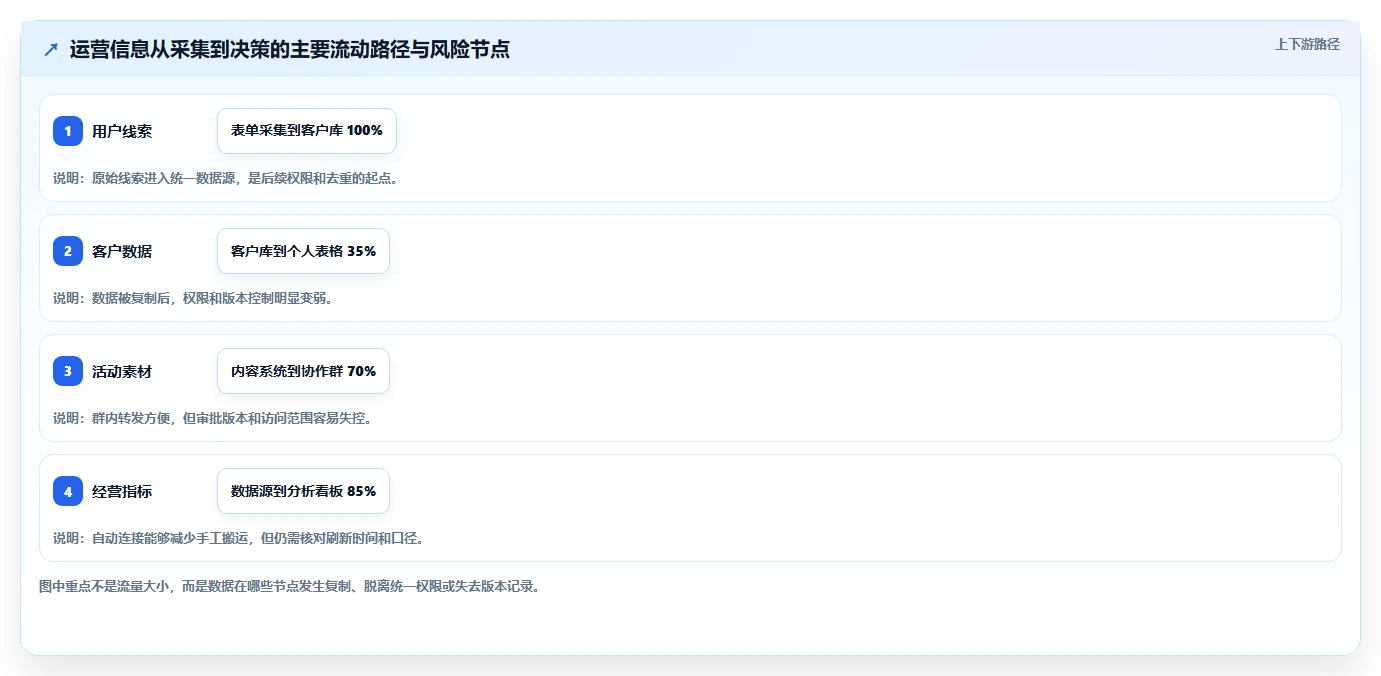The width and height of the screenshot is (1381, 676).
Task: Click the 客户数据 row label
Action: 122,251
